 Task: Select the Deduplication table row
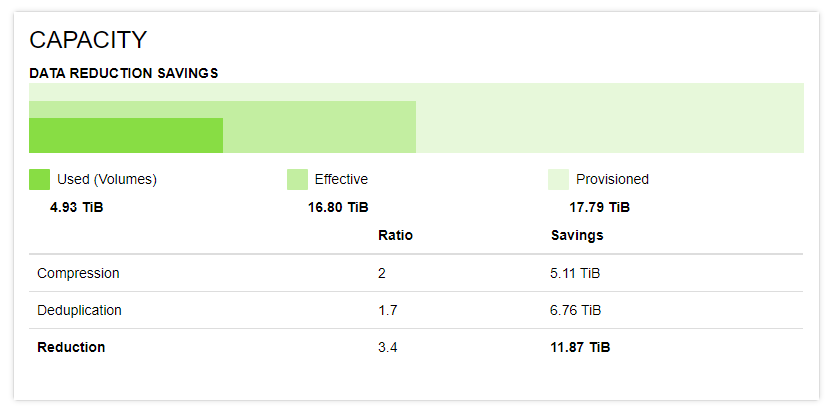coord(416,310)
